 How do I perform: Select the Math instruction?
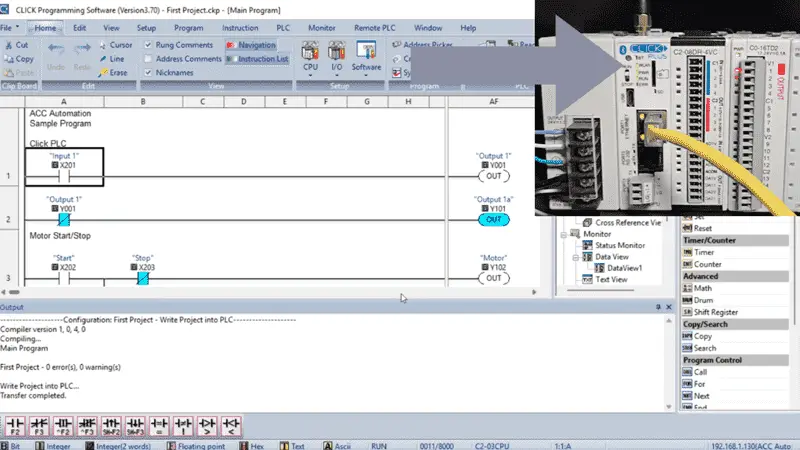pos(697,288)
